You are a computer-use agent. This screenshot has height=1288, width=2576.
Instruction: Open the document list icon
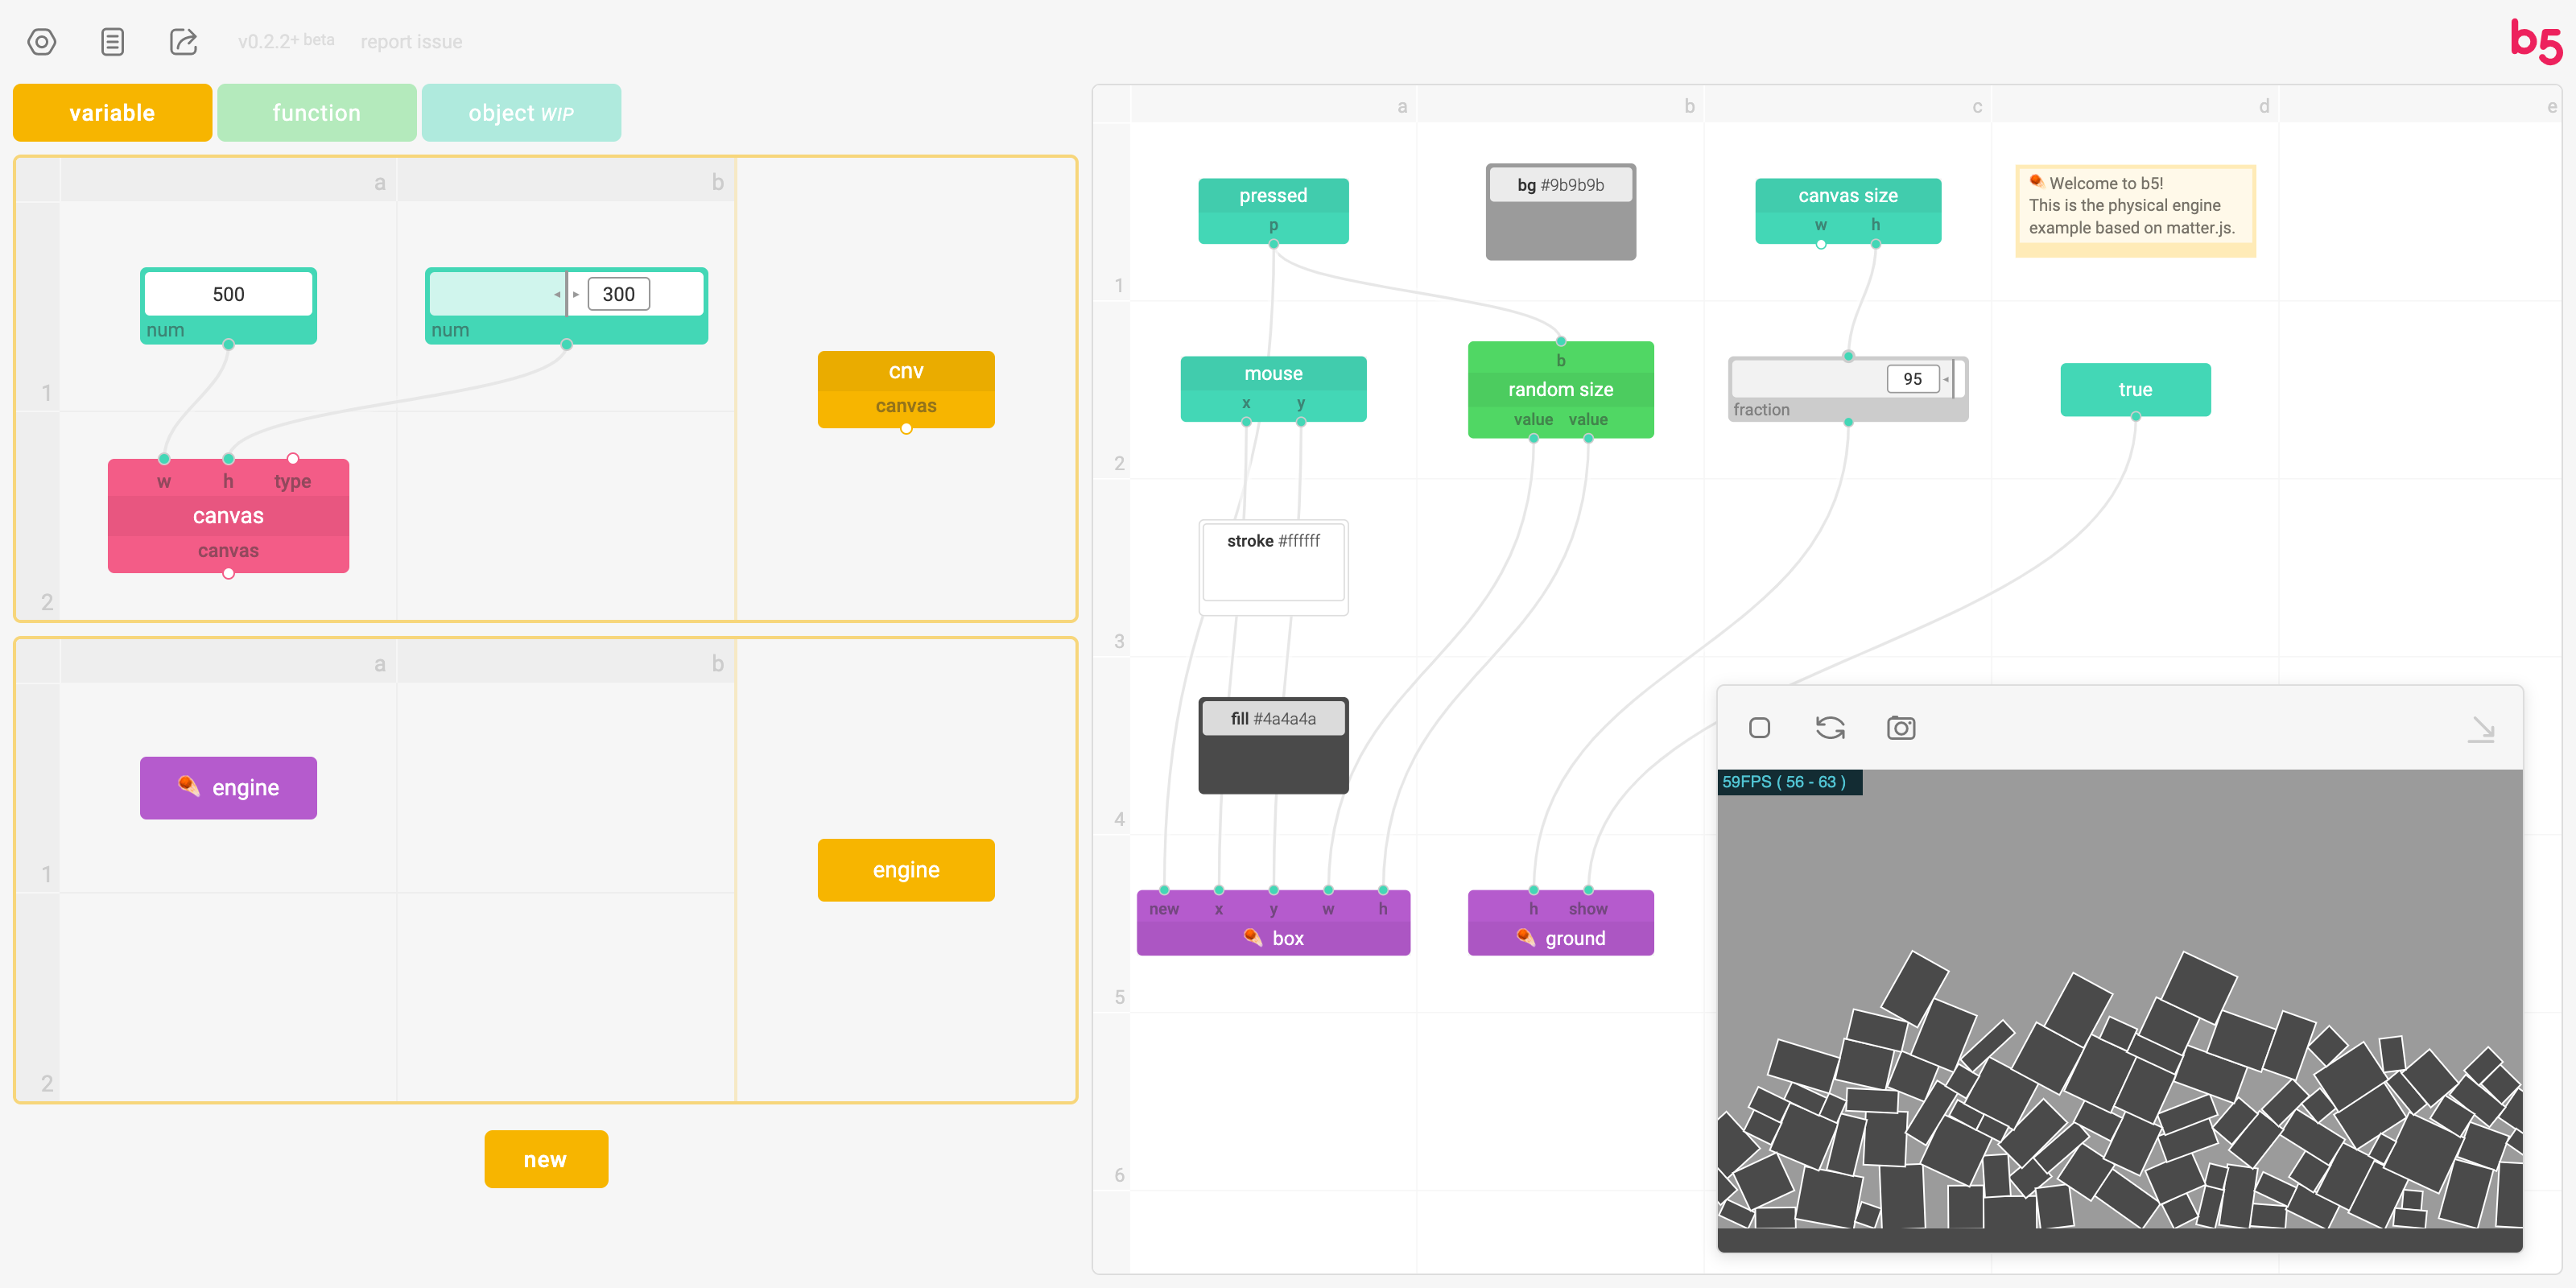click(x=112, y=42)
